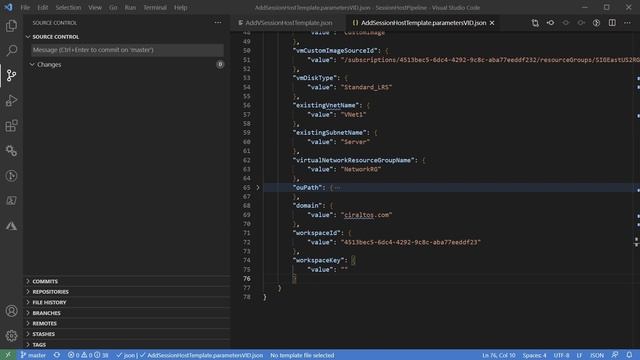Open the Explorer view in activity bar
This screenshot has width=640, height=360.
pyautogui.click(x=11, y=26)
